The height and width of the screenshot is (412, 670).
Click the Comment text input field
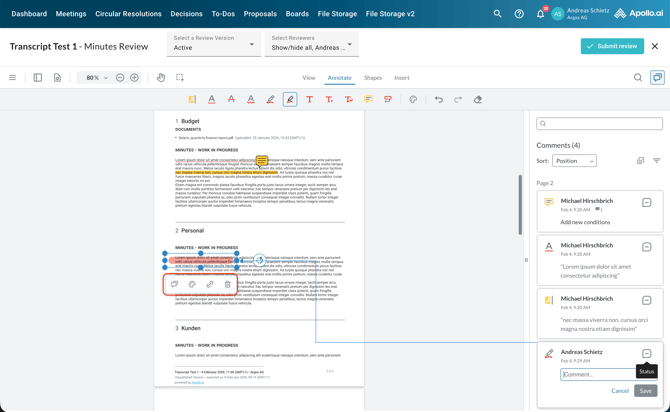coord(597,374)
